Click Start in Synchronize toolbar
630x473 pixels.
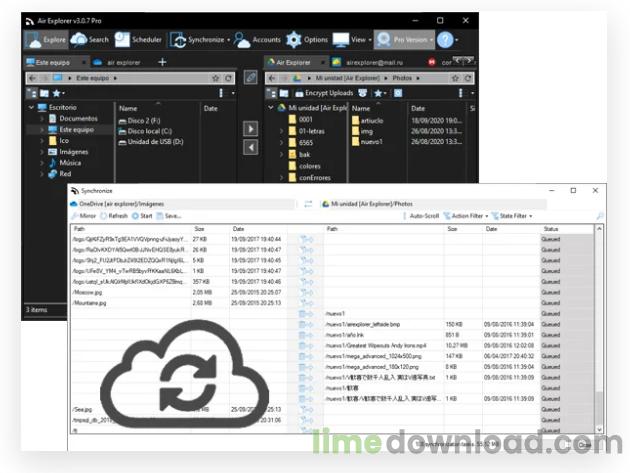point(143,215)
